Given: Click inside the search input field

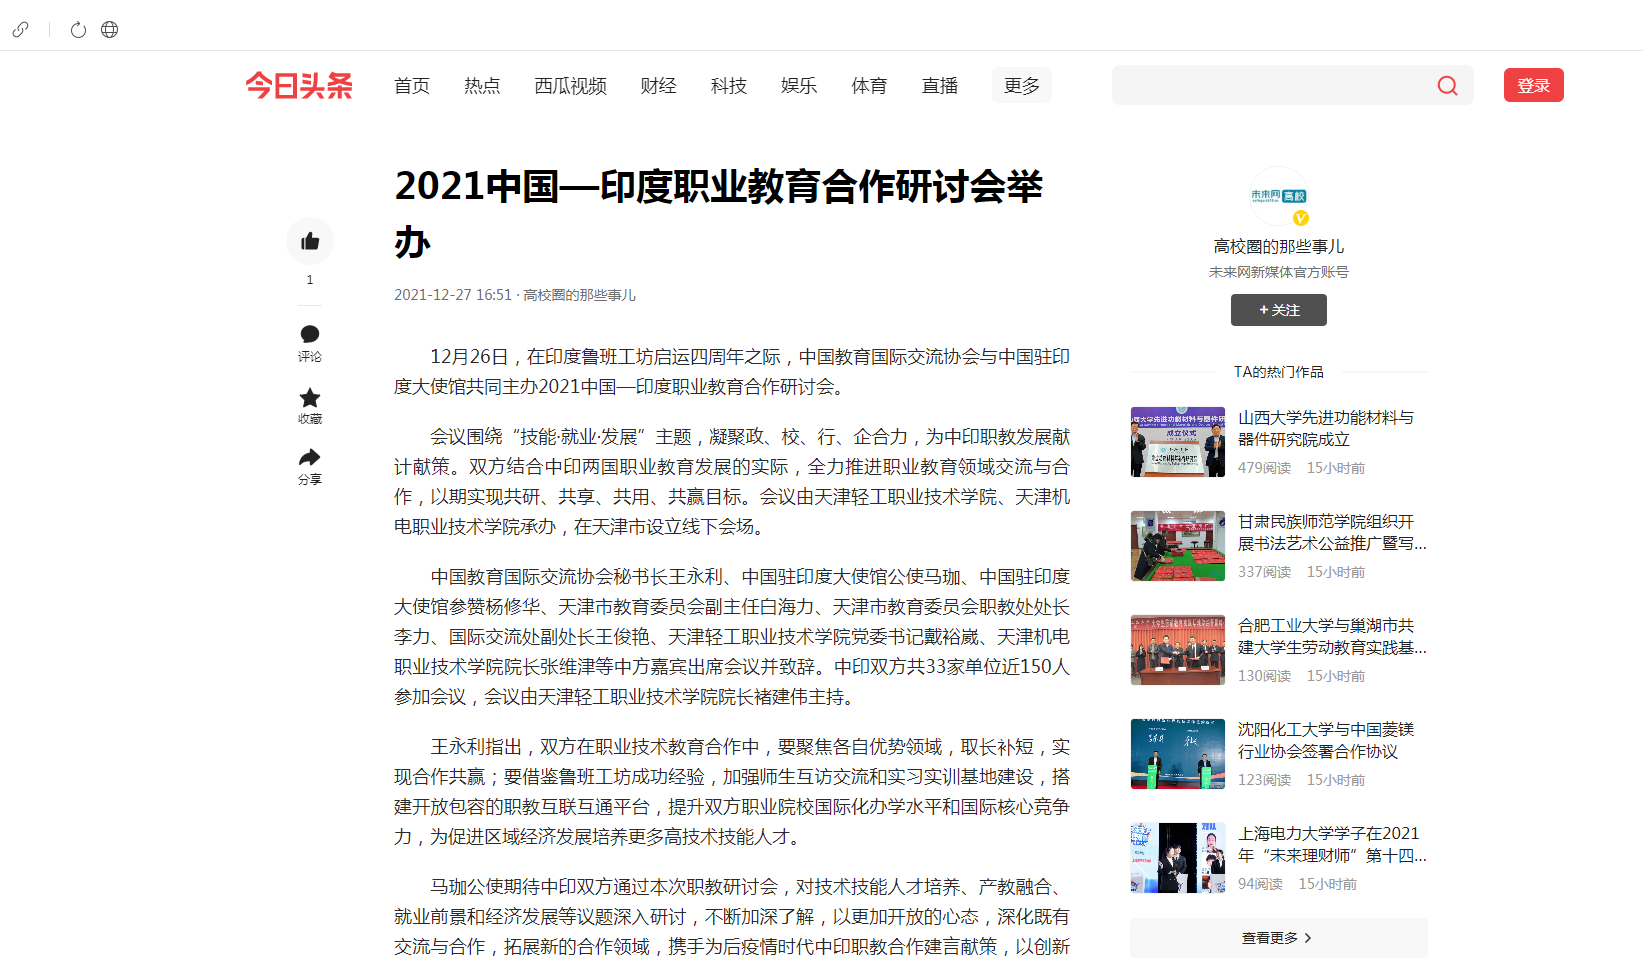Looking at the screenshot, I should [1270, 86].
